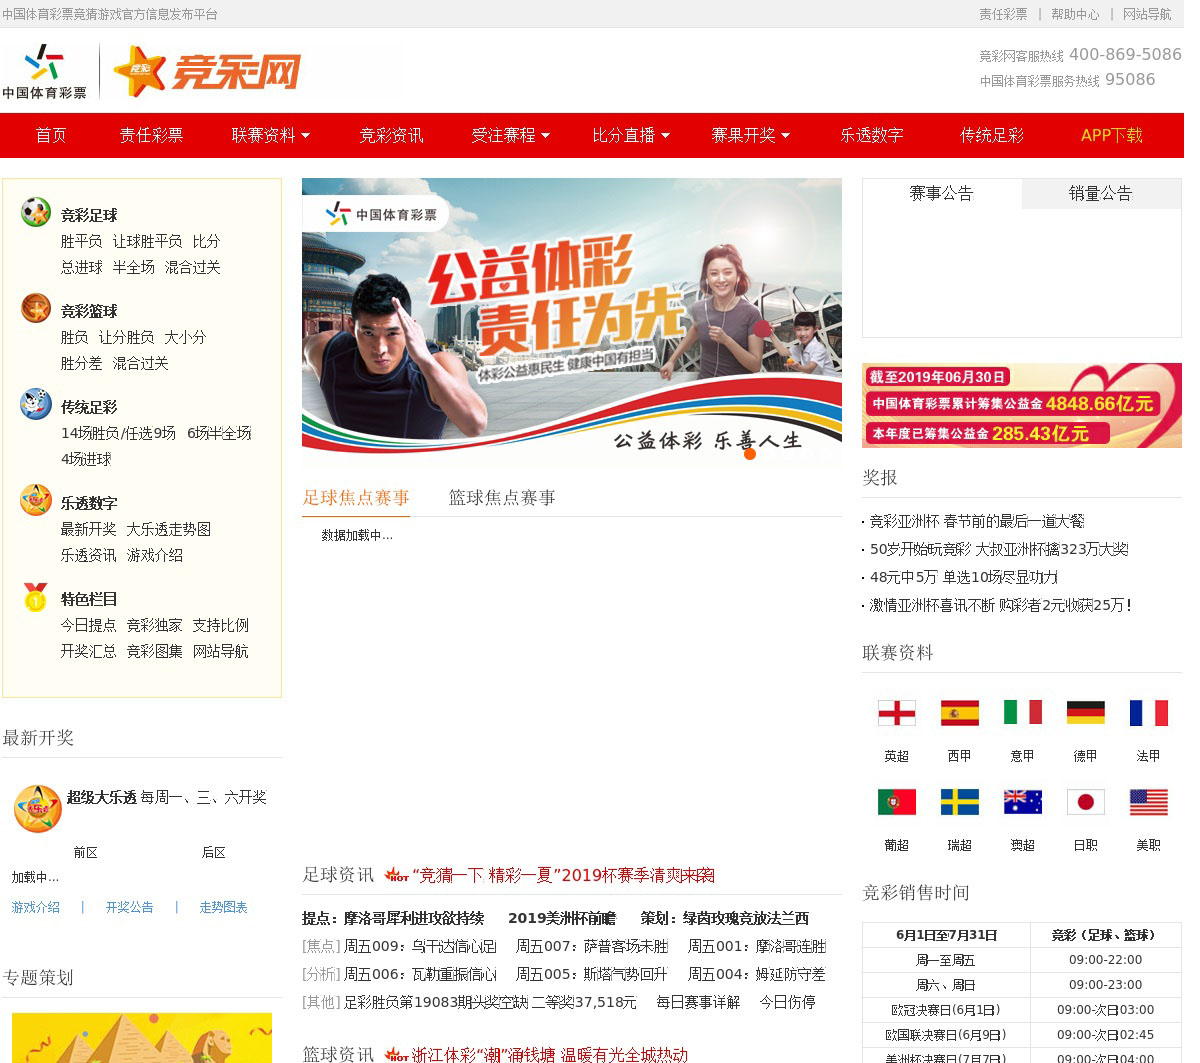Open the 比分直播 dropdown menu
The width and height of the screenshot is (1200, 1063).
[630, 135]
